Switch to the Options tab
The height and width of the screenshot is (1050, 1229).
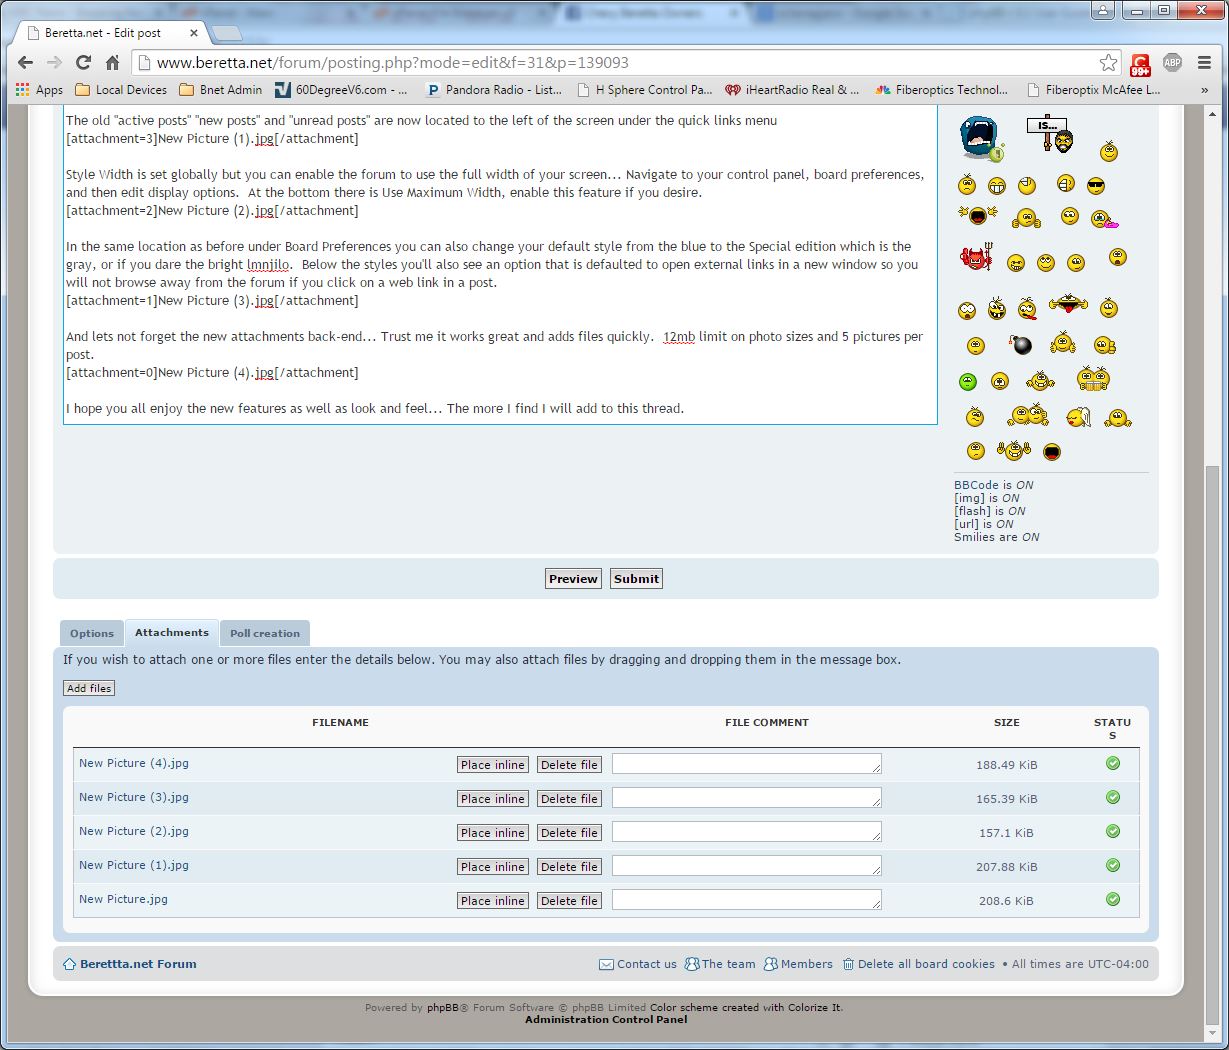(92, 633)
